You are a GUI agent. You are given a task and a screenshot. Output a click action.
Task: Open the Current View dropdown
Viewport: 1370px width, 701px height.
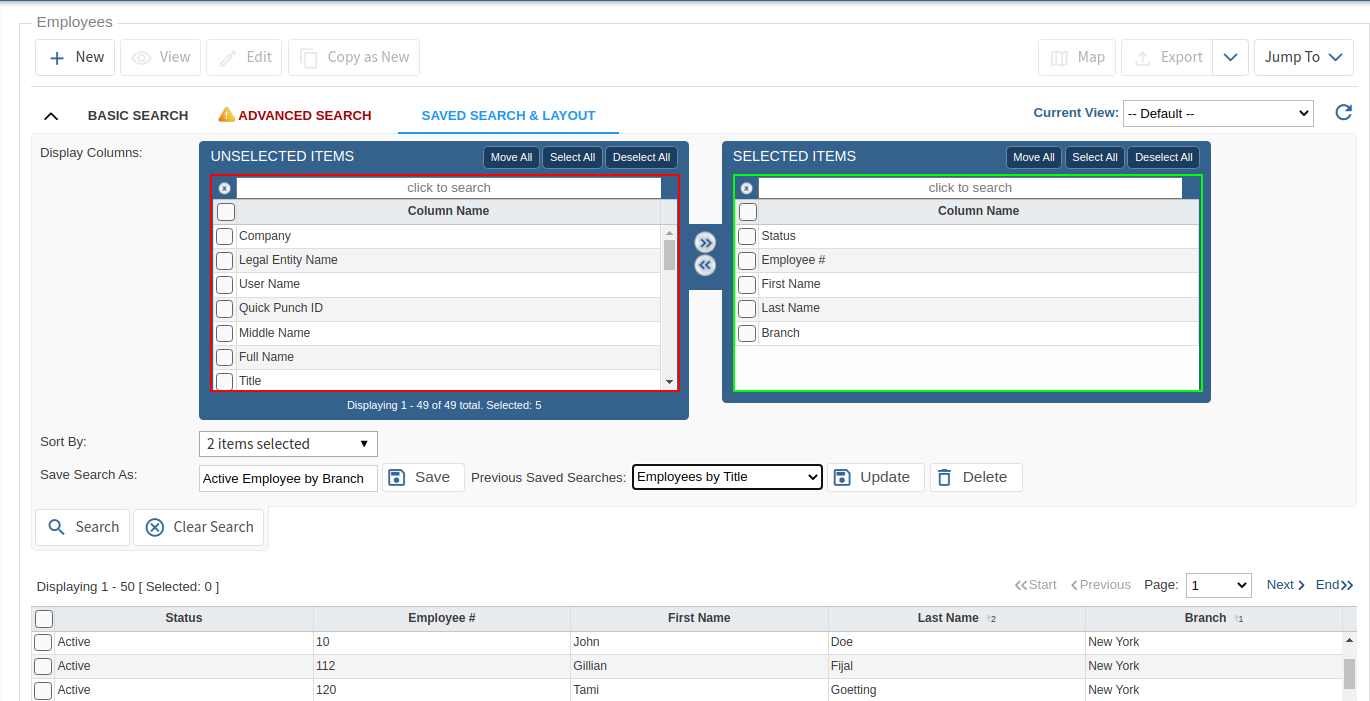pyautogui.click(x=1217, y=113)
